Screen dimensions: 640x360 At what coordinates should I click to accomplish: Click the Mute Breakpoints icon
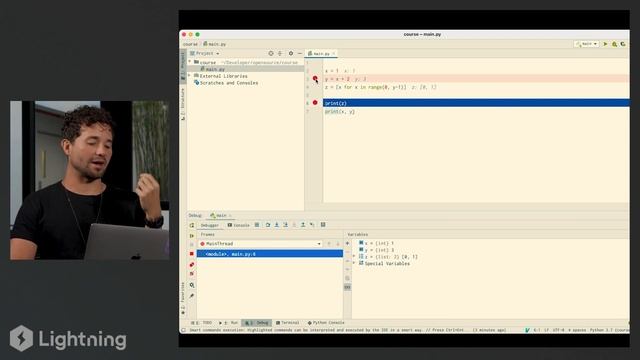pyautogui.click(x=192, y=273)
